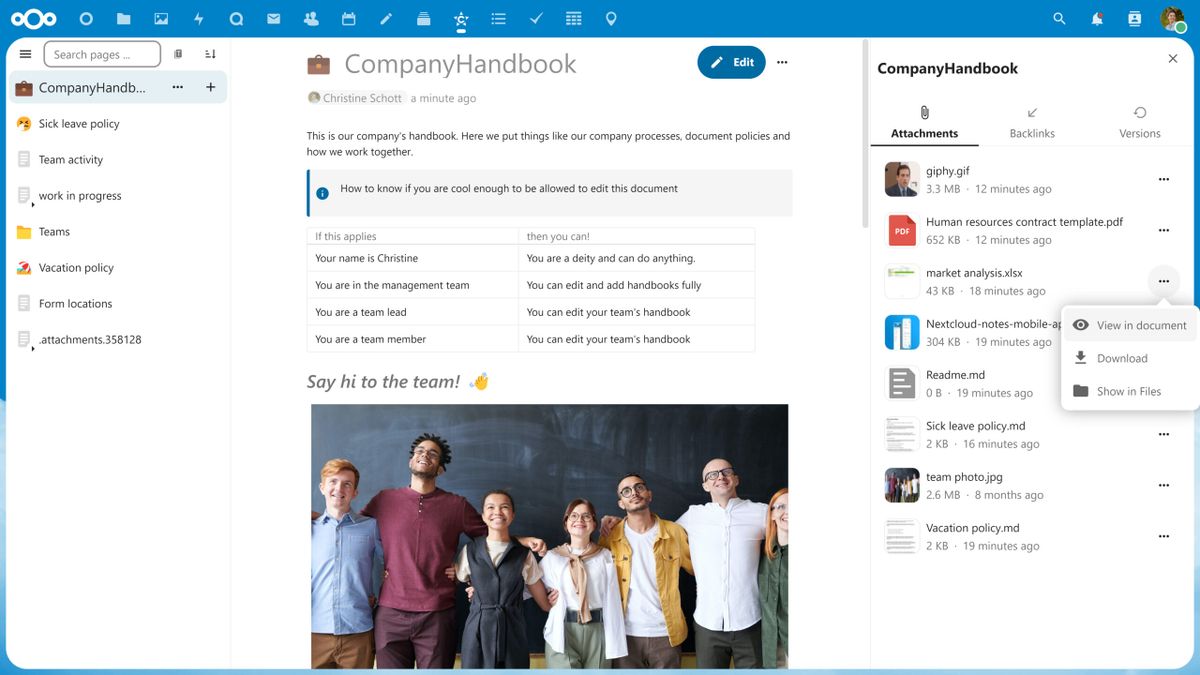The image size is (1200, 675).
Task: Open the Photos app from the header
Action: (161, 18)
